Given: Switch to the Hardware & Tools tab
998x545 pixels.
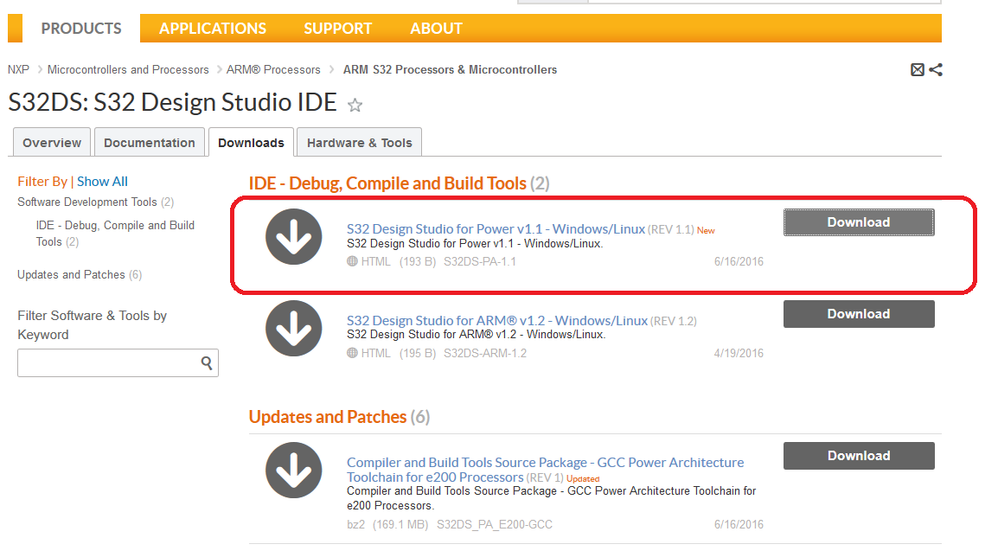Looking at the screenshot, I should coord(359,143).
